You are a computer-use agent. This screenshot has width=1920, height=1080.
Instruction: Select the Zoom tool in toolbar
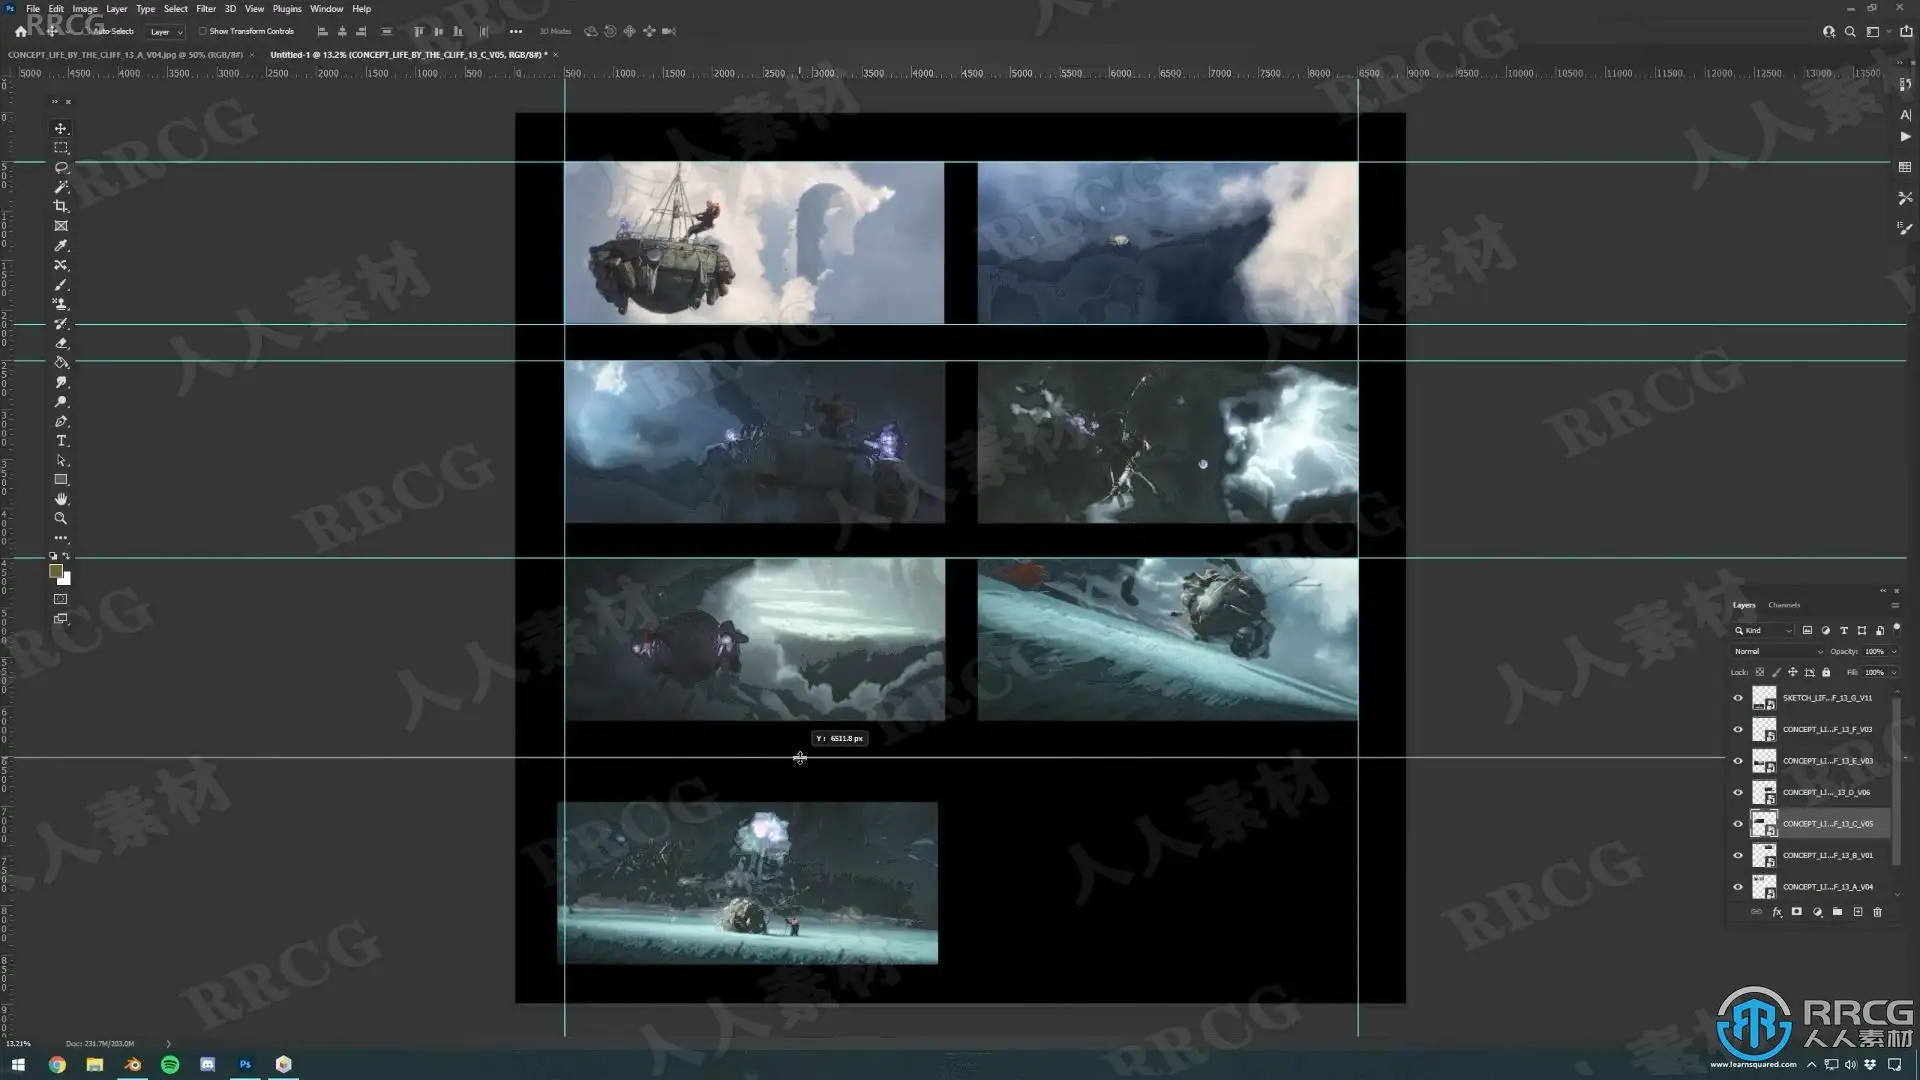[61, 519]
